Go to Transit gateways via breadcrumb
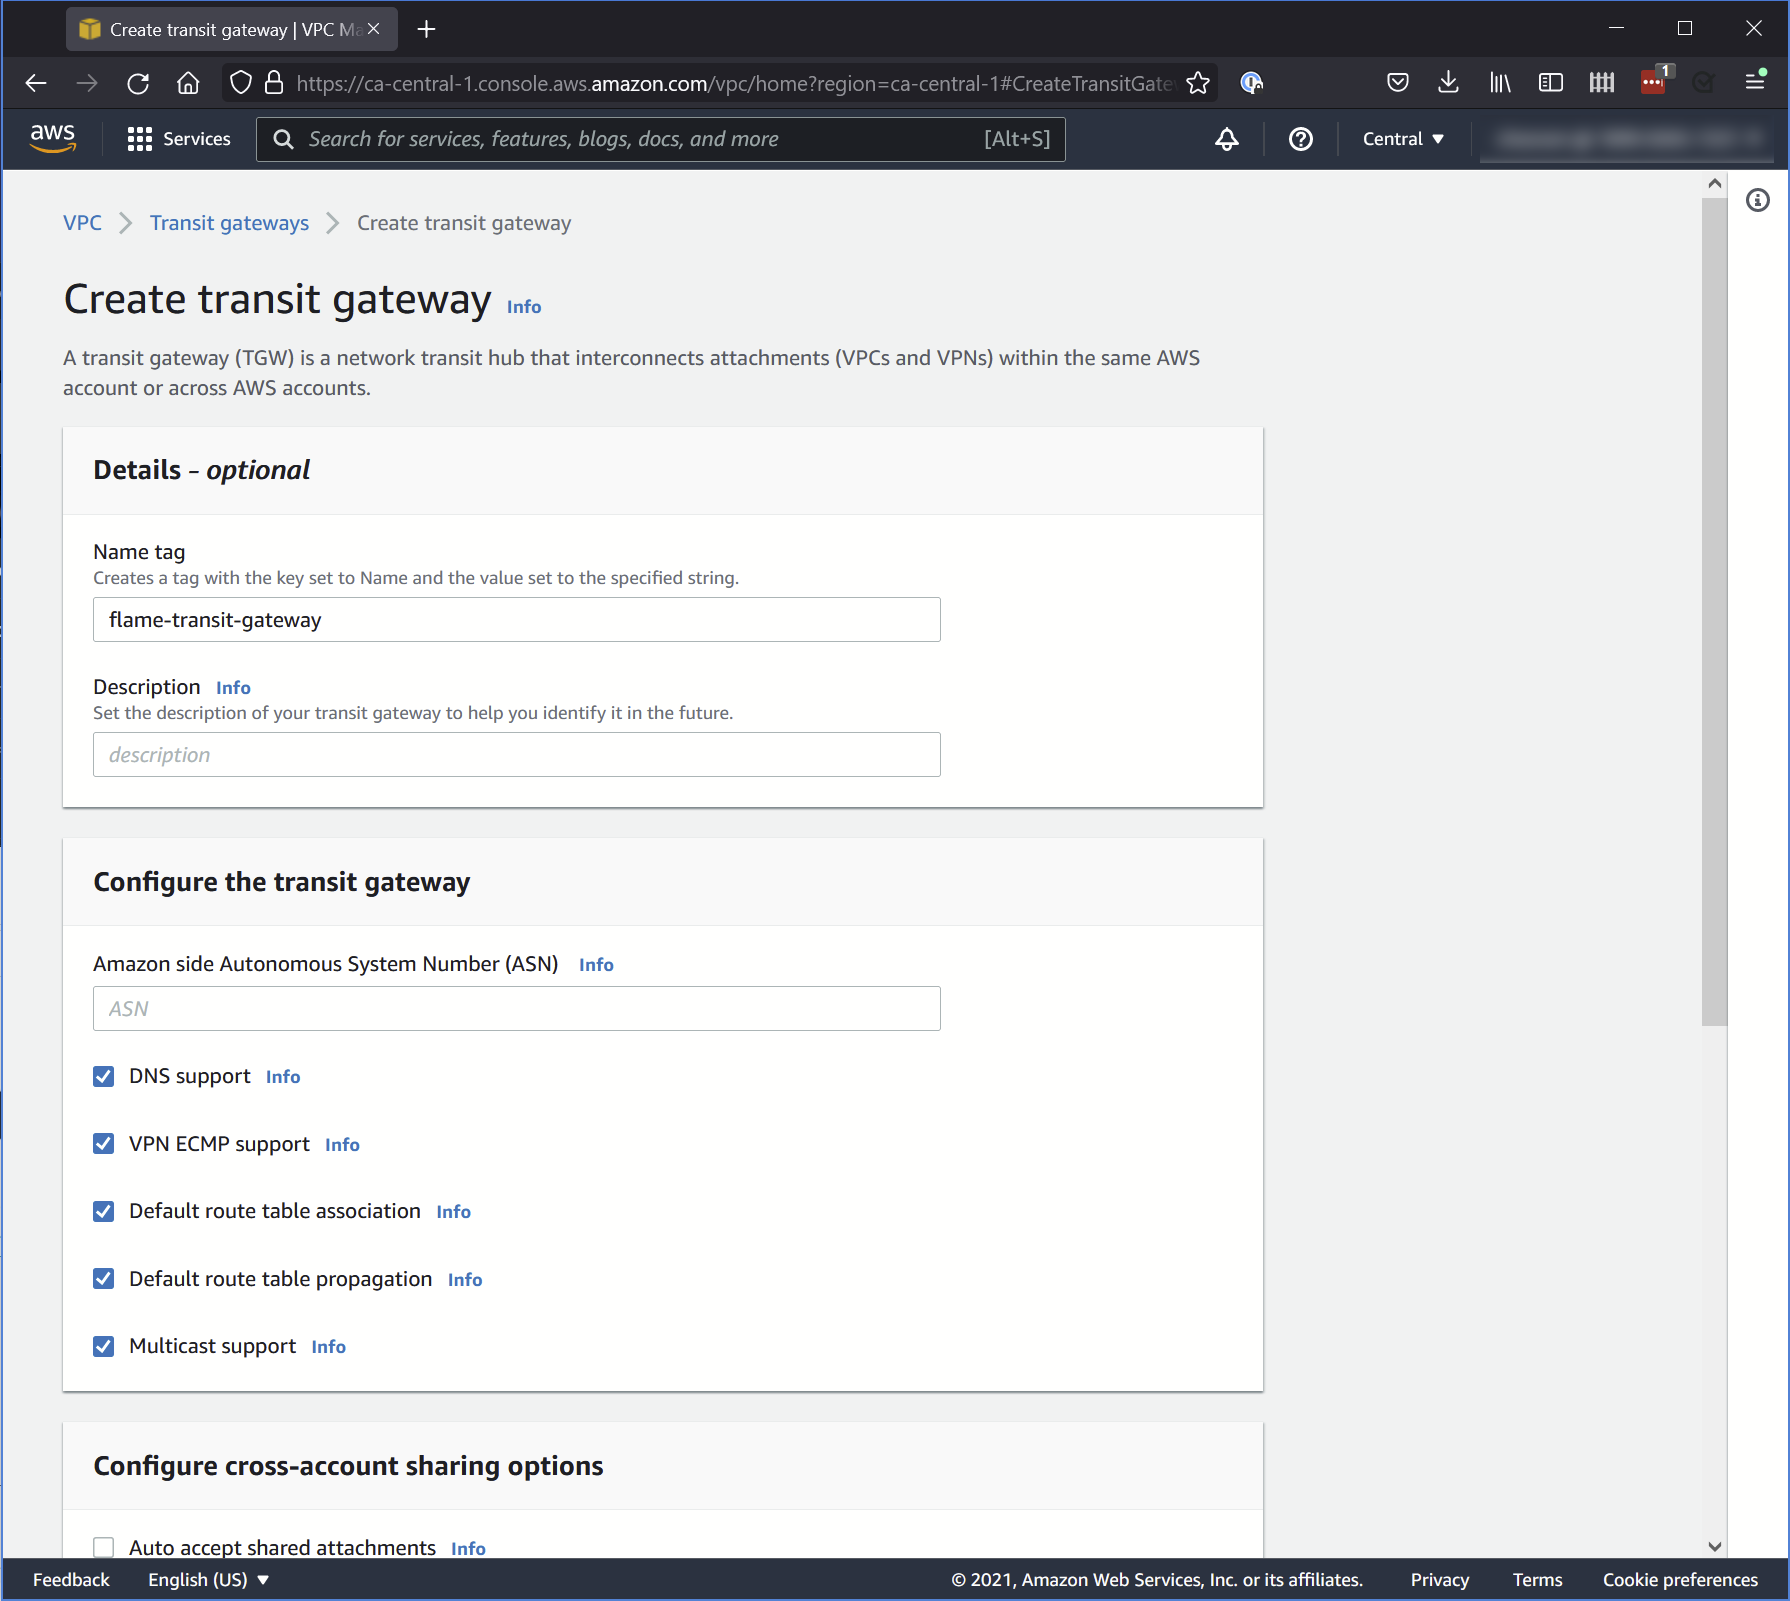 tap(228, 222)
